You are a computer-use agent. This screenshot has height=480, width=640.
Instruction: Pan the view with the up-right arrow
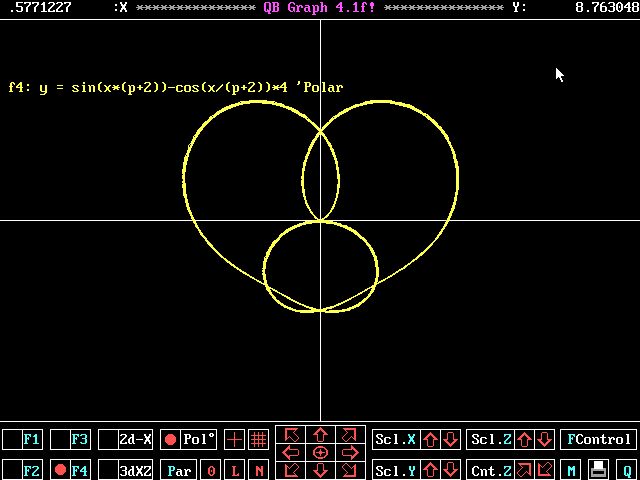(350, 435)
